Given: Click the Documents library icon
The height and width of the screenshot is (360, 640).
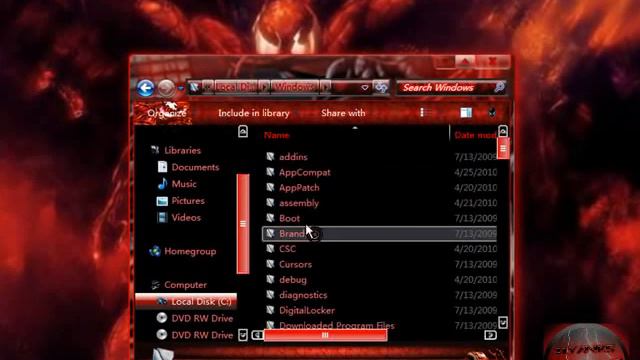Looking at the screenshot, I should 162,167.
